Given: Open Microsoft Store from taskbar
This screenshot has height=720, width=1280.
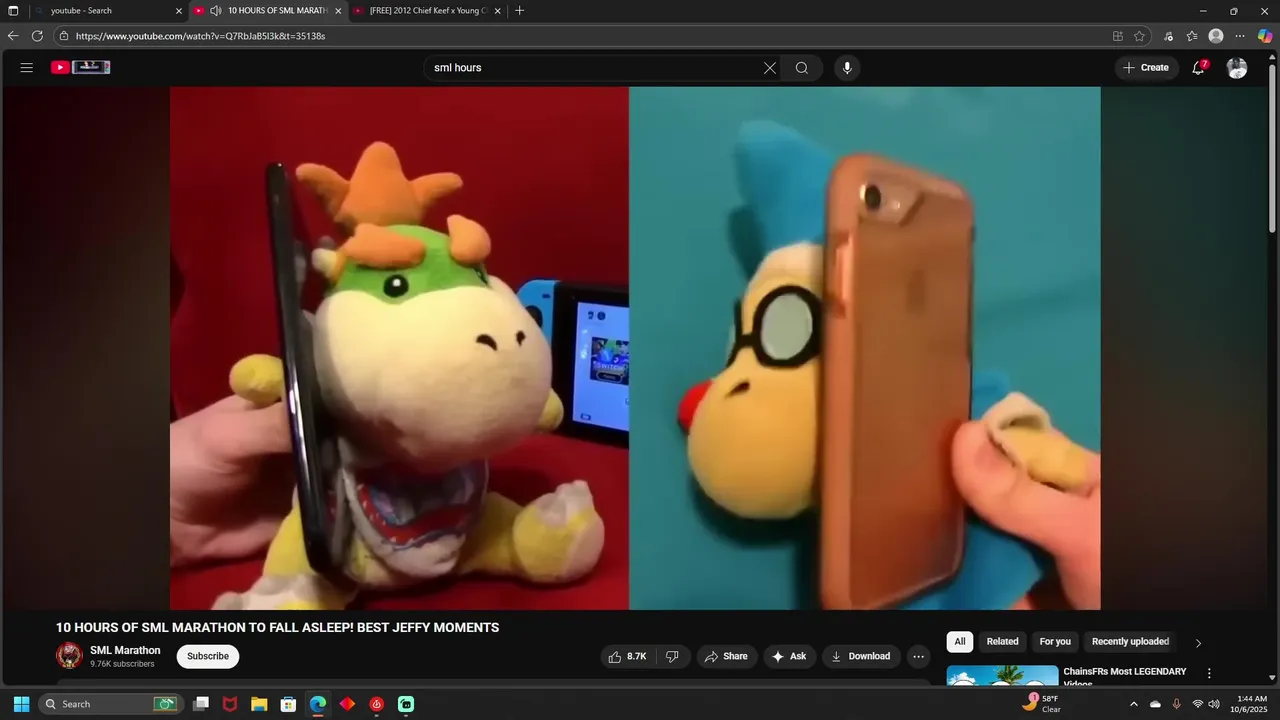Looking at the screenshot, I should 288,704.
